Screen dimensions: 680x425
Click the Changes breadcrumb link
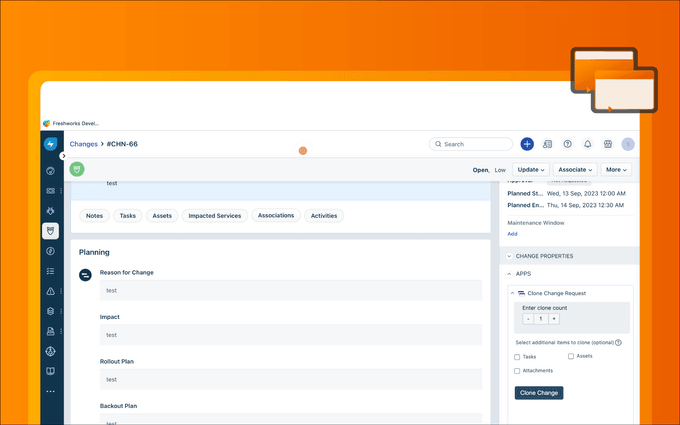pos(84,144)
